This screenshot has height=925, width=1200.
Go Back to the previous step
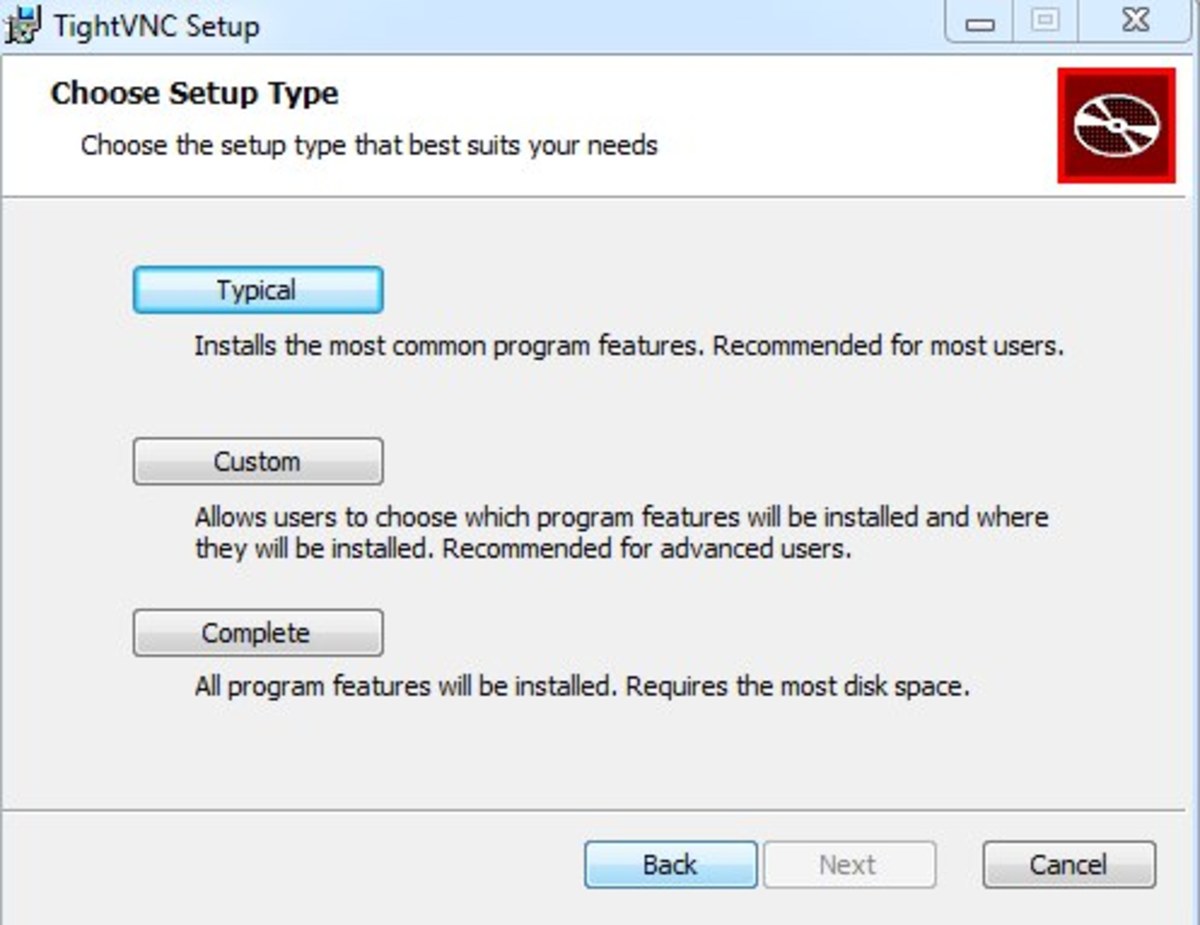[x=670, y=864]
